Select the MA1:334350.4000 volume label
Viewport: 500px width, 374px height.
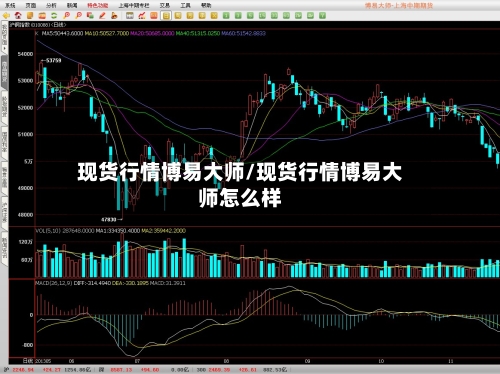click(x=118, y=231)
